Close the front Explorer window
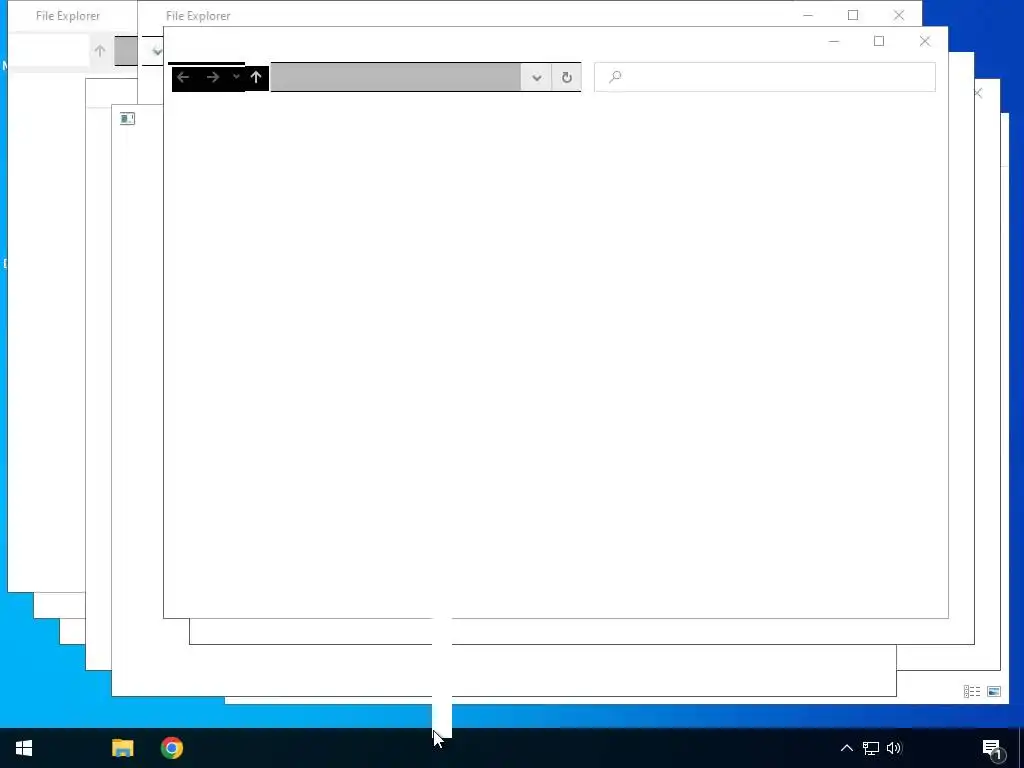 tap(925, 41)
